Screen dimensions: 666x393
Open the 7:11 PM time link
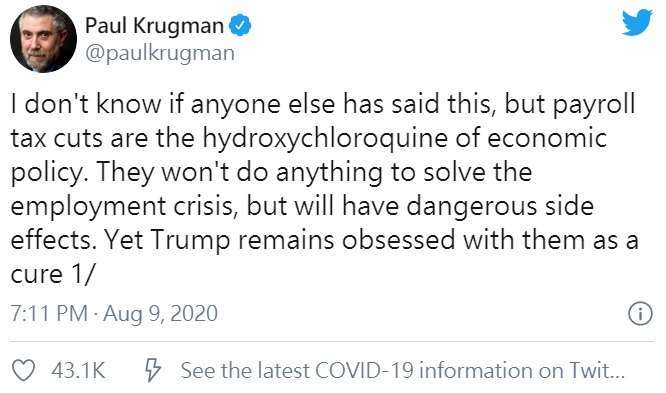[x=49, y=314]
